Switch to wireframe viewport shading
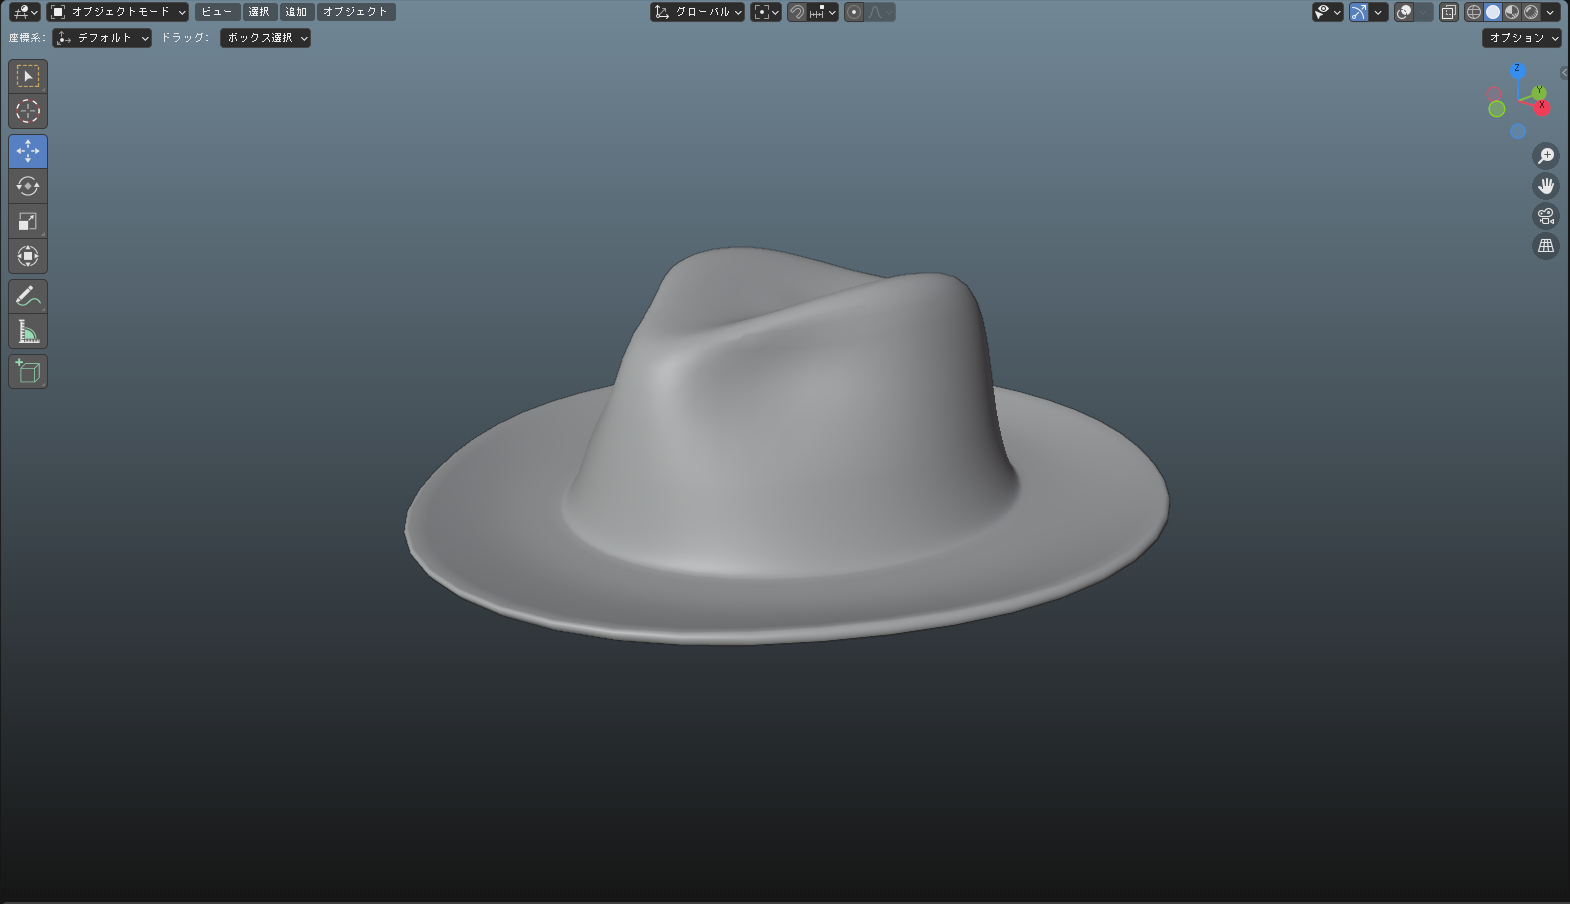The width and height of the screenshot is (1570, 904). [x=1474, y=12]
